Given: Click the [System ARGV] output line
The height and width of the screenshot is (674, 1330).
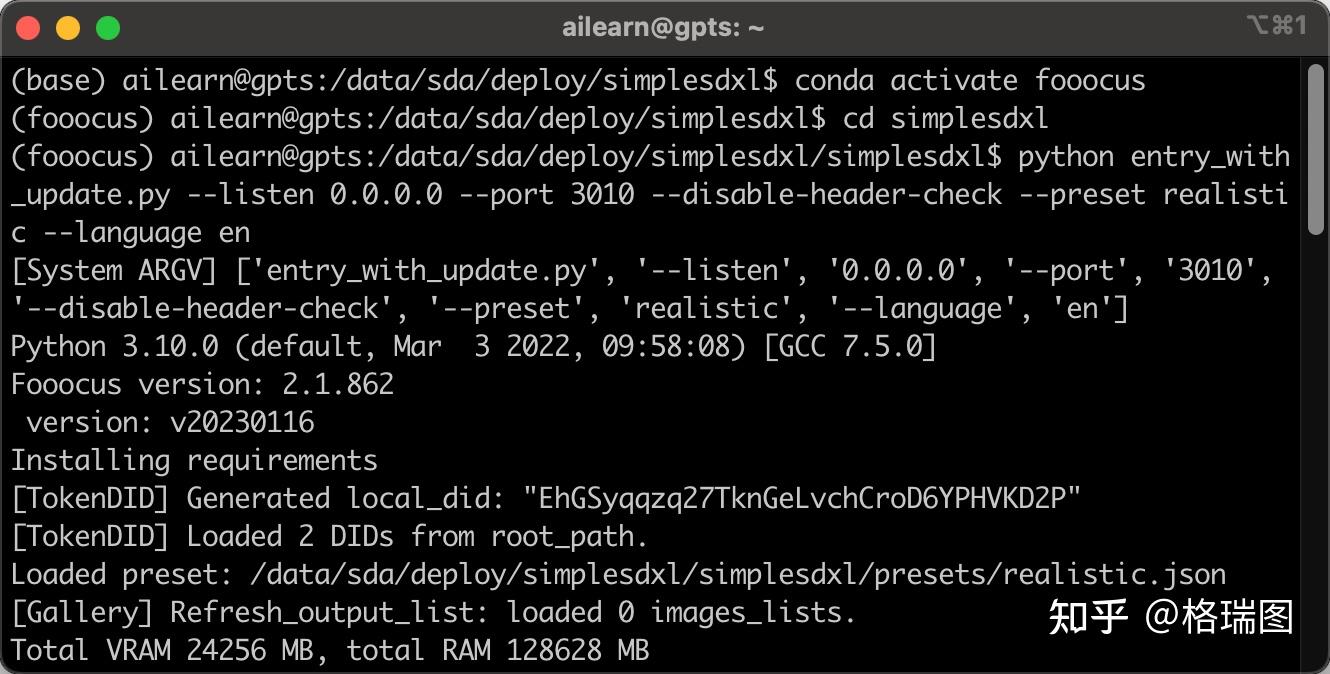Looking at the screenshot, I should [x=641, y=289].
